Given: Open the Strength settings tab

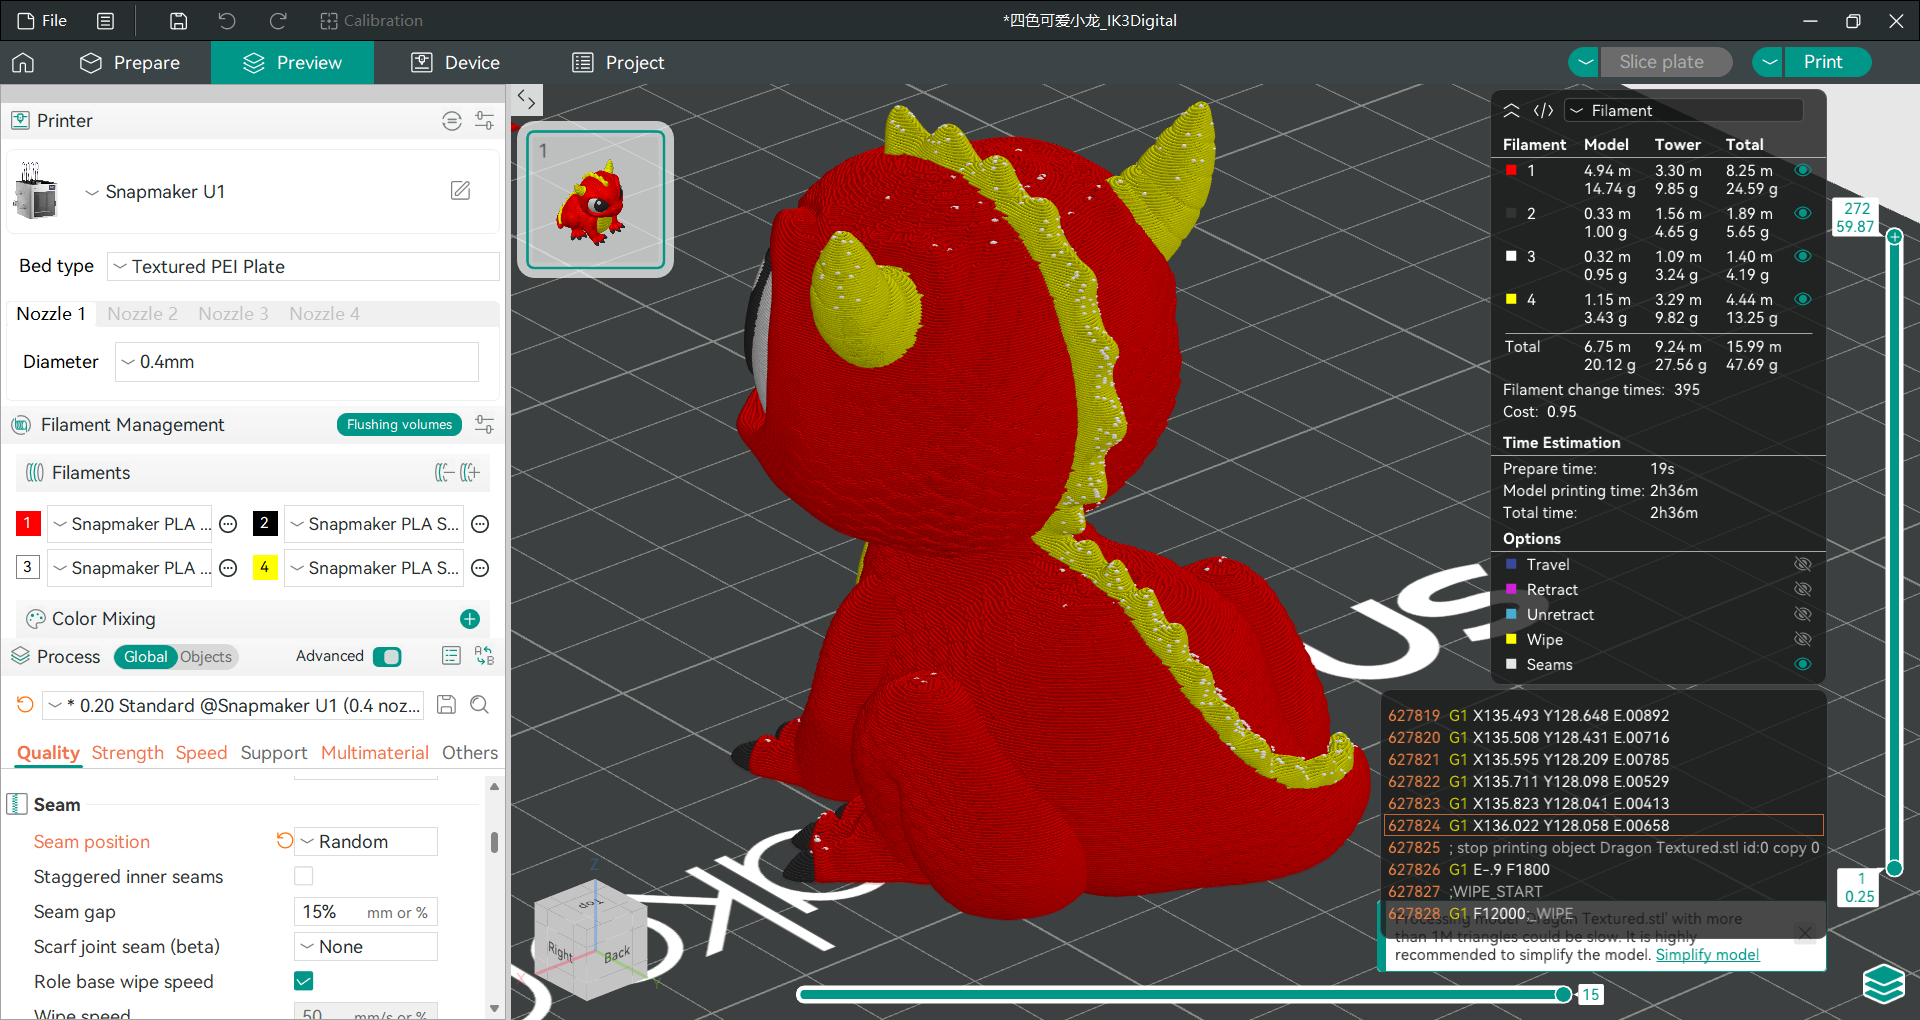Looking at the screenshot, I should tap(127, 753).
